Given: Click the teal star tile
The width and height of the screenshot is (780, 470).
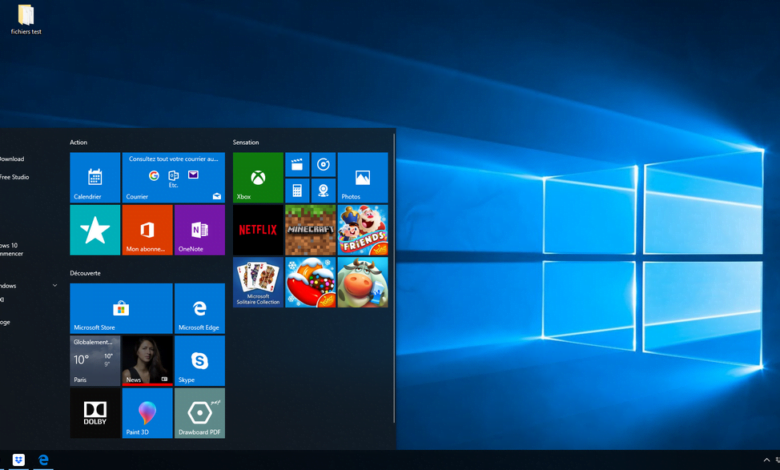Looking at the screenshot, I should [95, 230].
